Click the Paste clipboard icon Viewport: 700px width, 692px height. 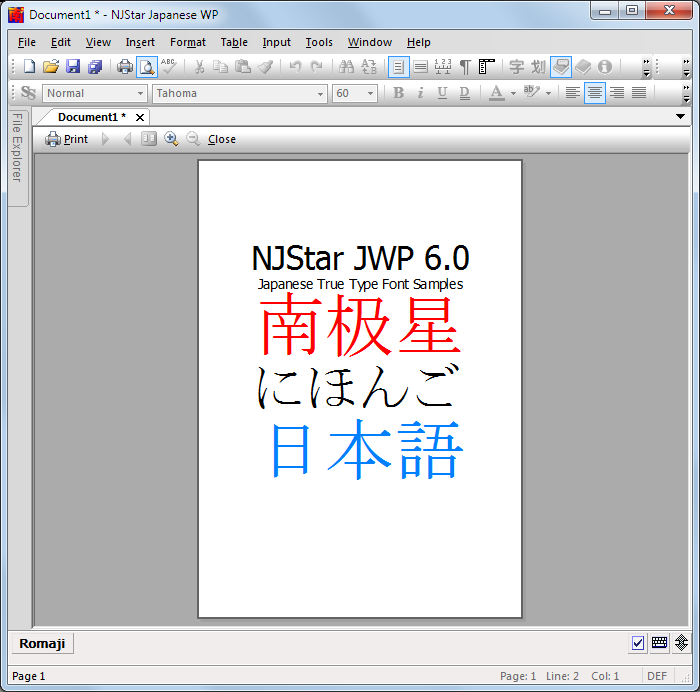pyautogui.click(x=242, y=67)
